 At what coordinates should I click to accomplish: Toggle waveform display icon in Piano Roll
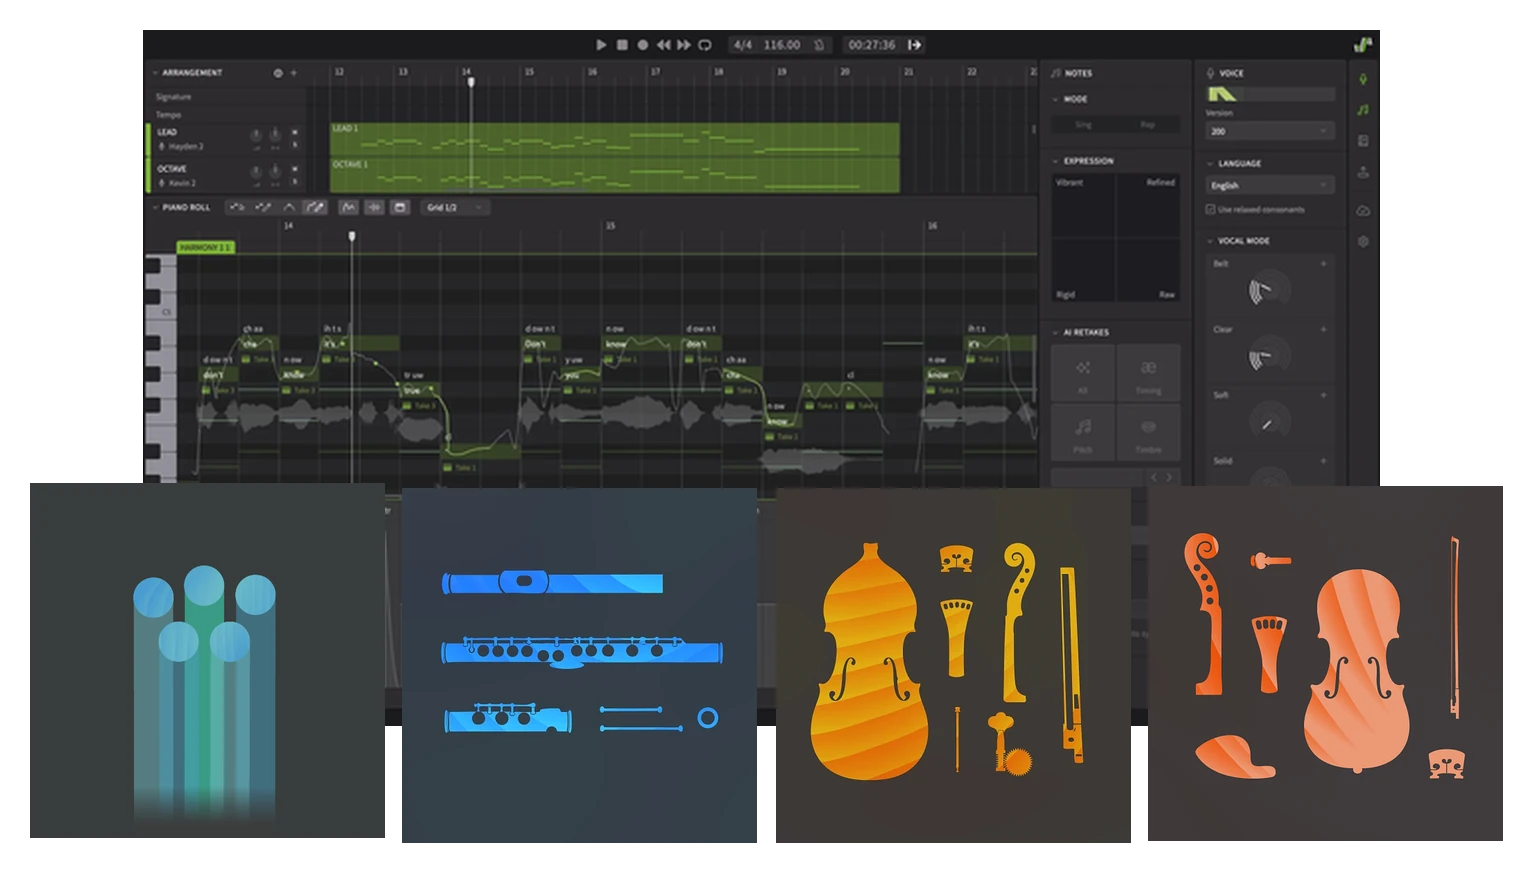pos(374,207)
